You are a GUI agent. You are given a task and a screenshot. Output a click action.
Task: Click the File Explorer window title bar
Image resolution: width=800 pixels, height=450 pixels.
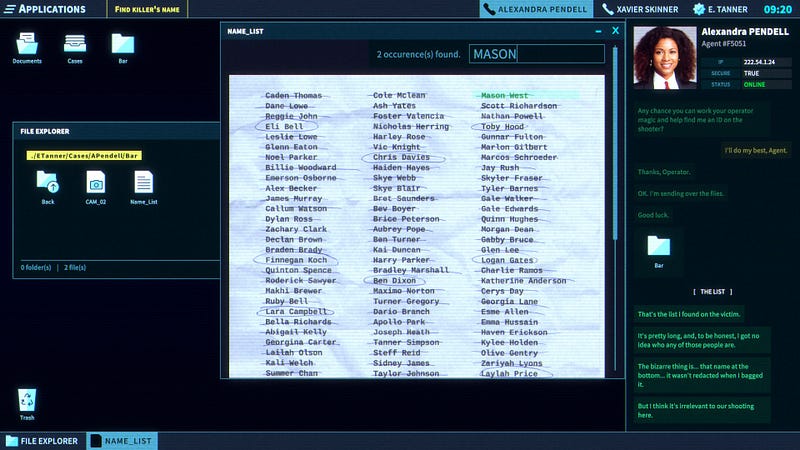pos(116,131)
